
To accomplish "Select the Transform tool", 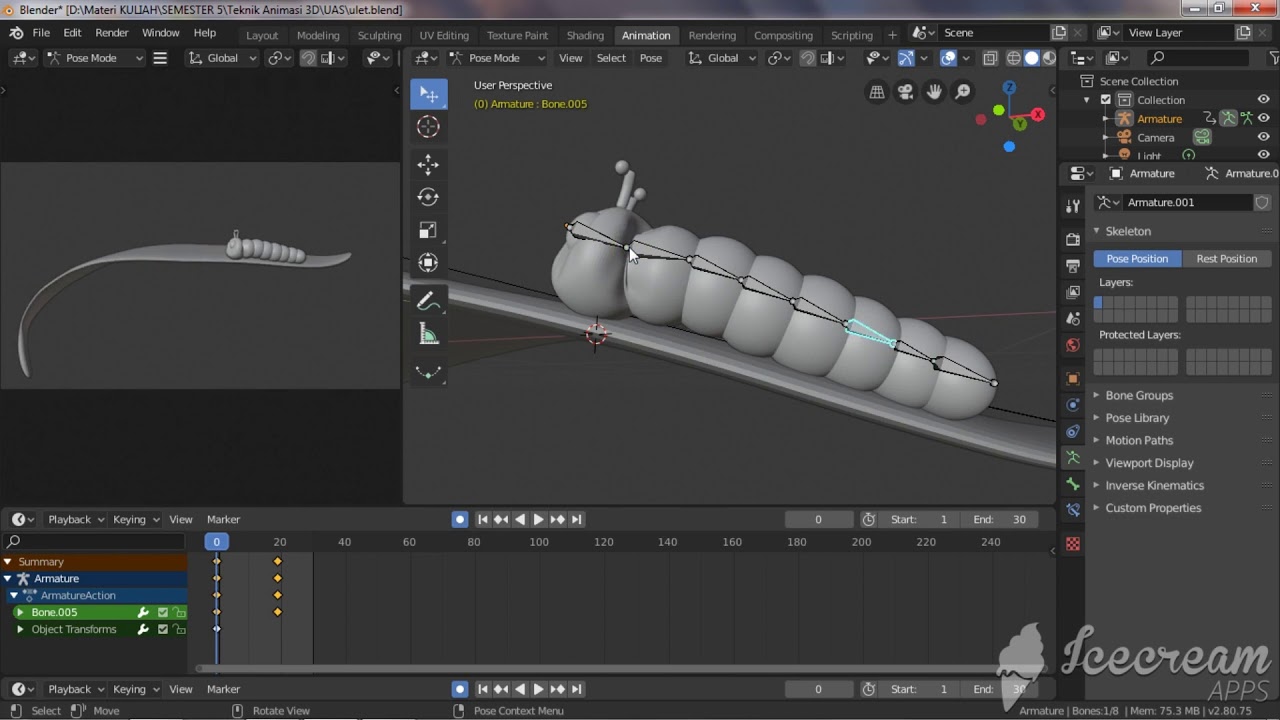I will [428, 263].
